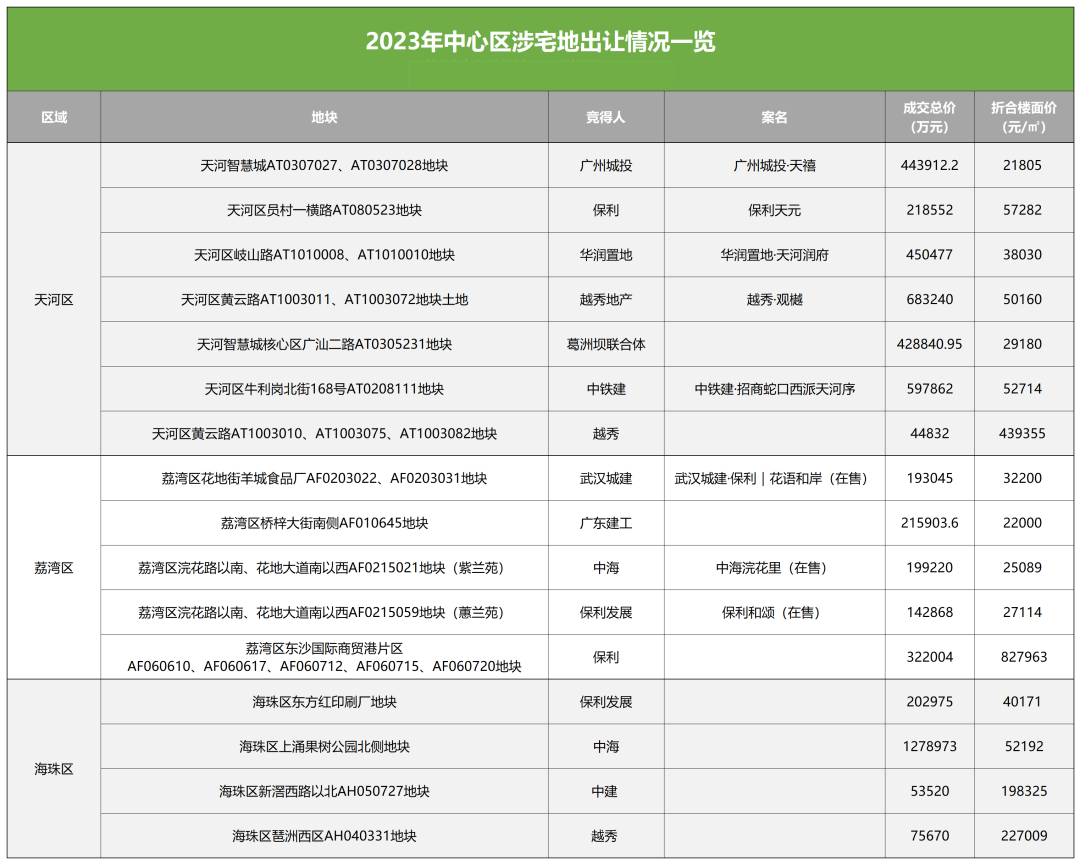Click the 武汉城建·保利｜花语和岸（在售）cell
Screen dimensions: 1080x865
click(772, 478)
